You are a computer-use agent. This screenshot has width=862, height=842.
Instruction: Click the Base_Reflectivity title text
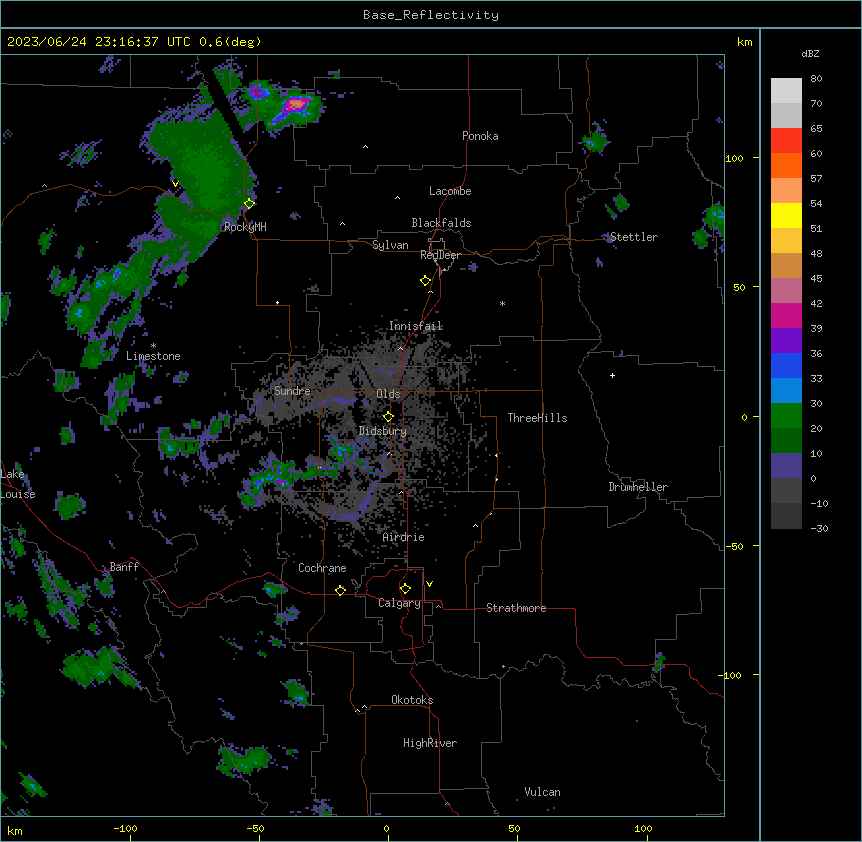click(431, 15)
